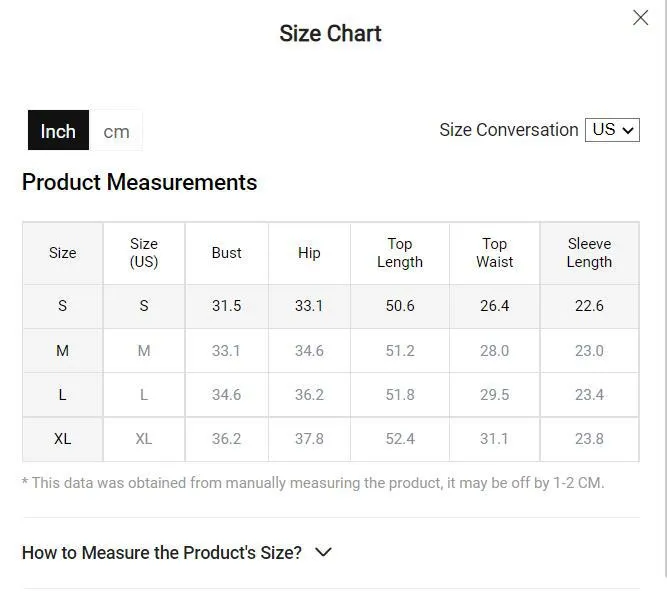The height and width of the screenshot is (599, 667).
Task: Expand How to Measure the Product's Size
Action: click(x=177, y=553)
